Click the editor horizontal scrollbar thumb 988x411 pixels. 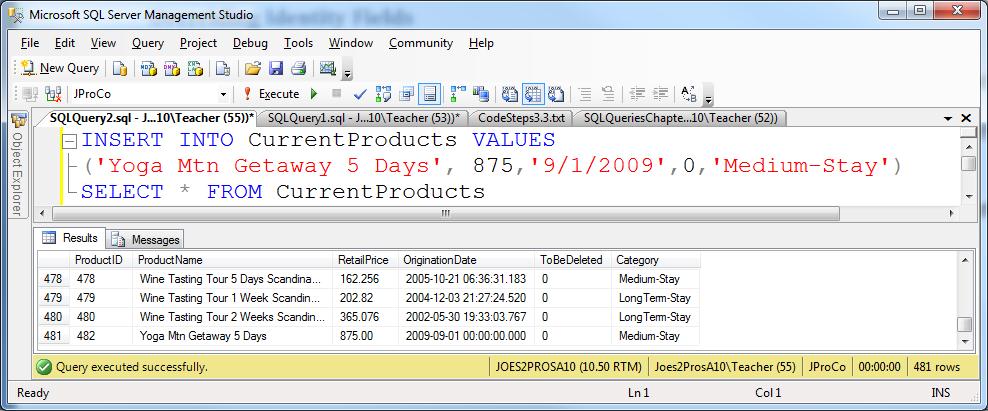445,214
